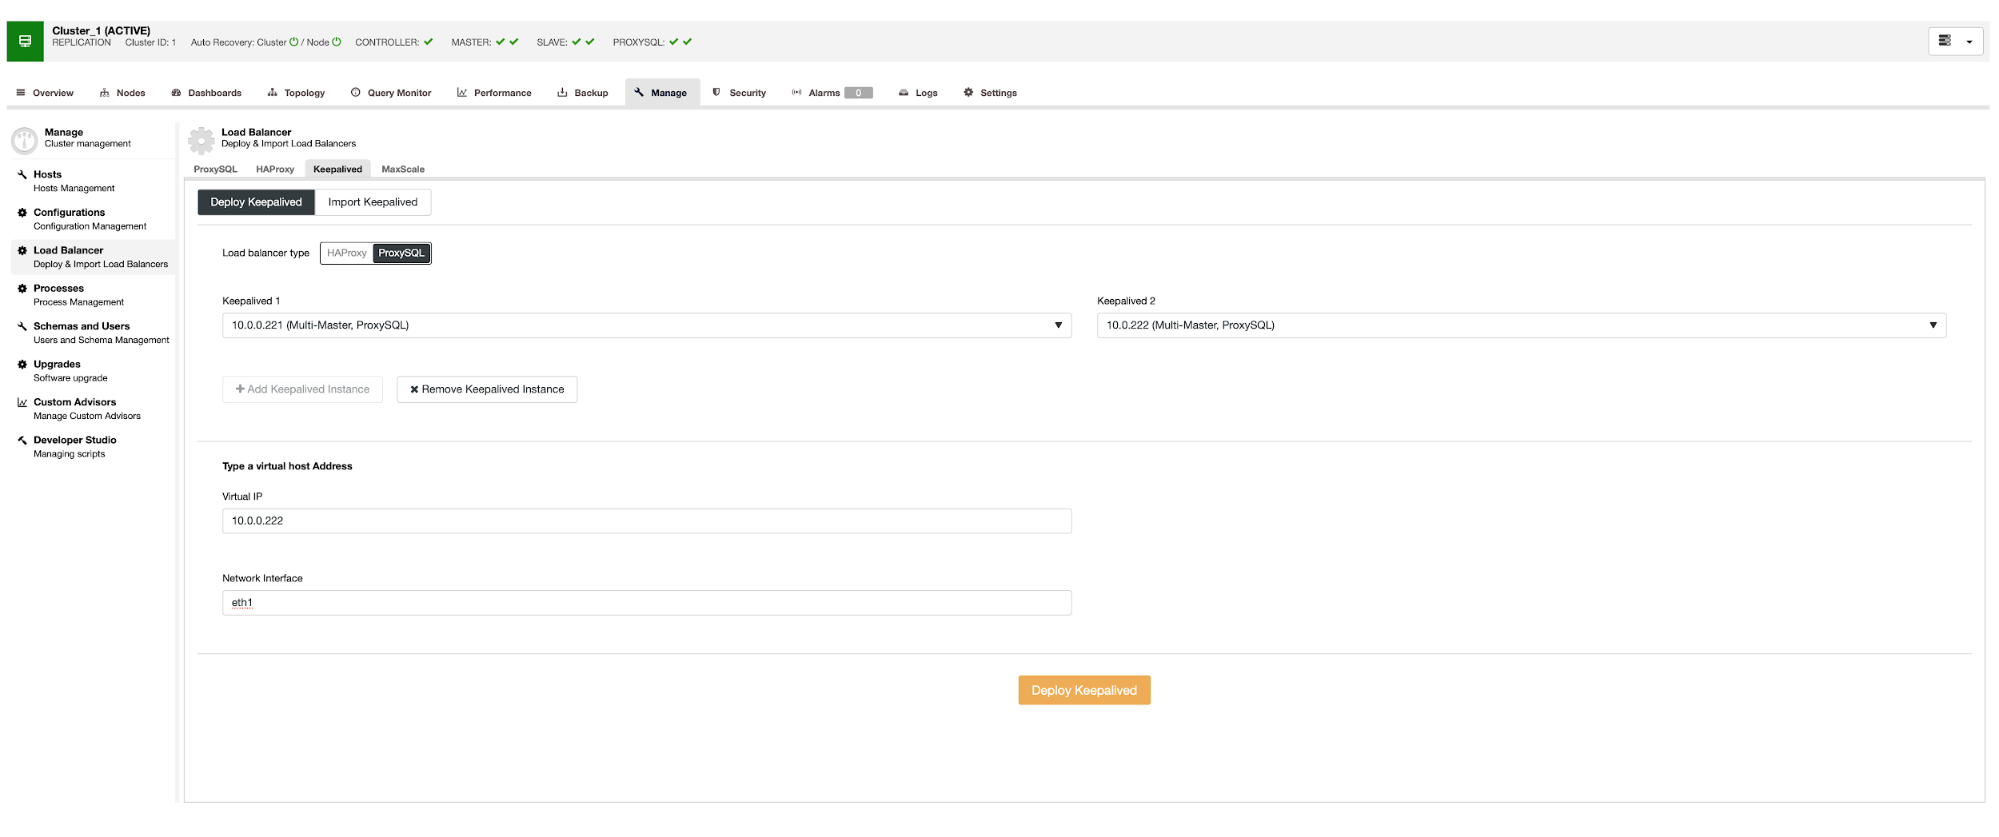Screen dimensions: 1999x837
Task: Click the PROXYSQL status label
Action: pyautogui.click(x=638, y=42)
